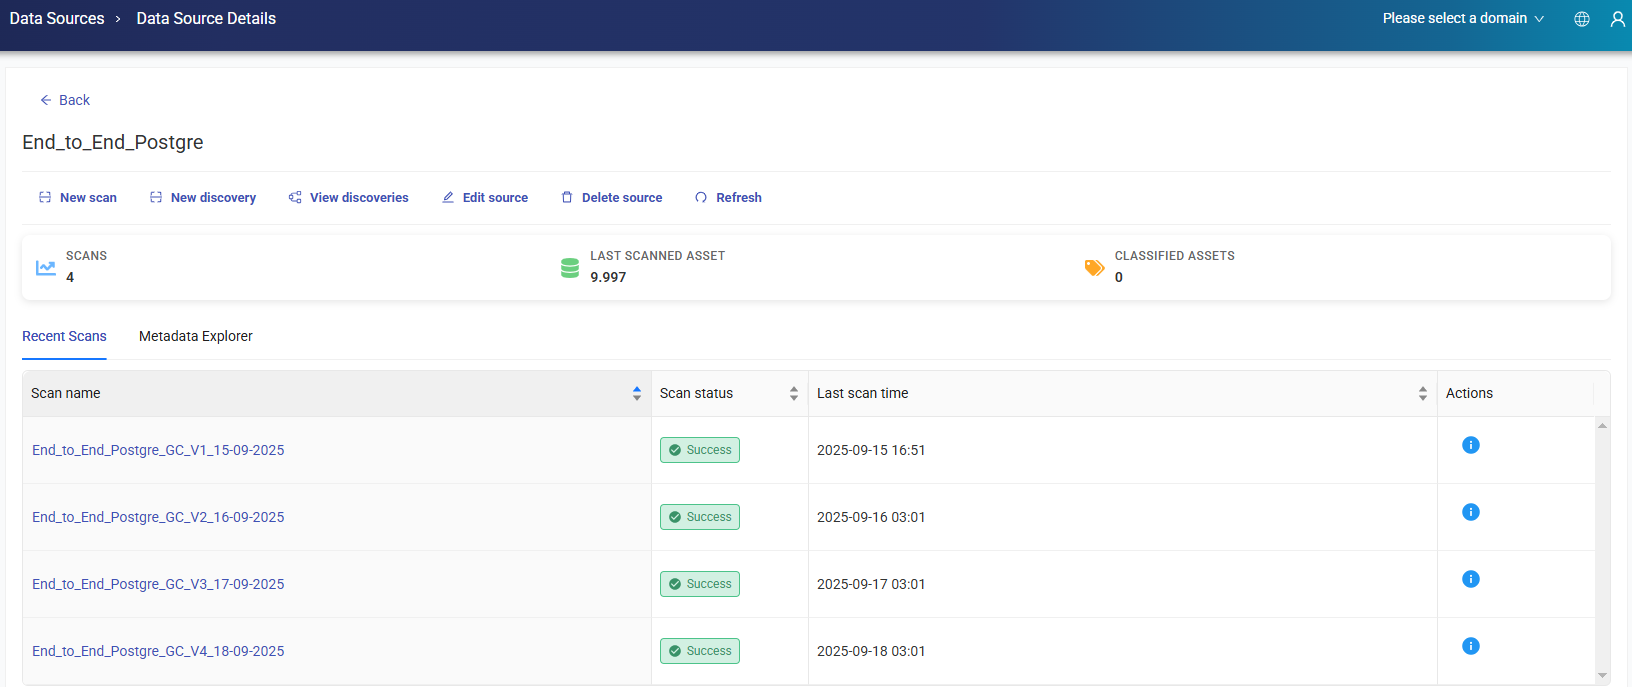Switch to the Metadata Explorer tab
This screenshot has height=687, width=1632.
196,336
